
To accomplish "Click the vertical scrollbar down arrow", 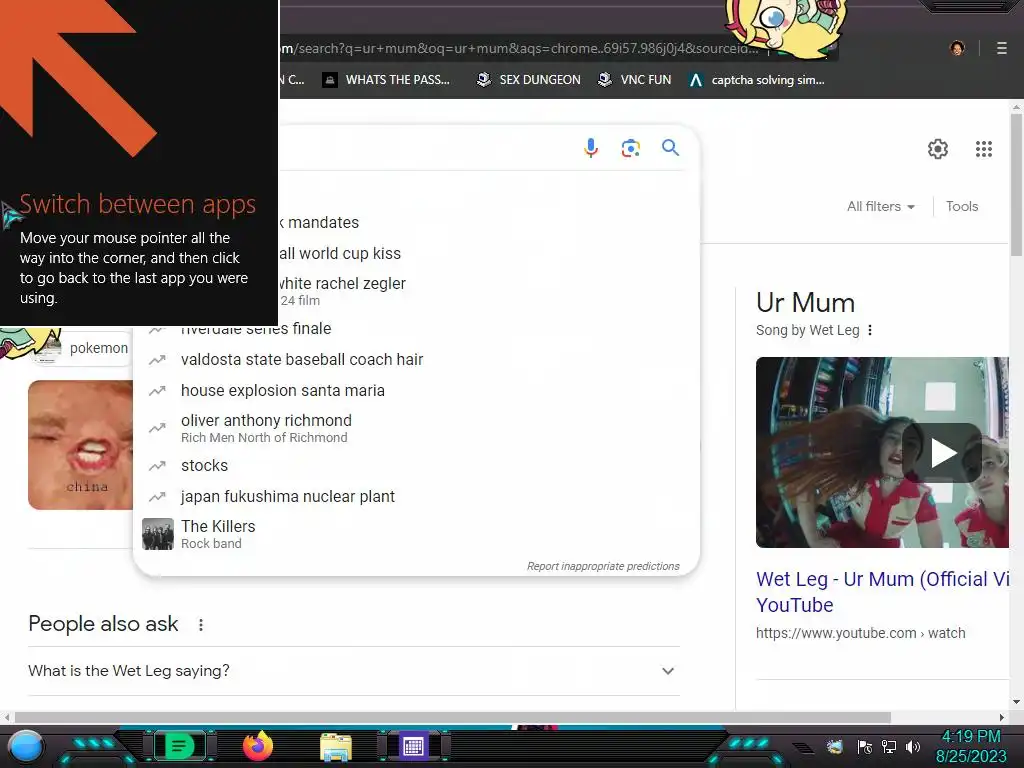I will coord(1016,702).
